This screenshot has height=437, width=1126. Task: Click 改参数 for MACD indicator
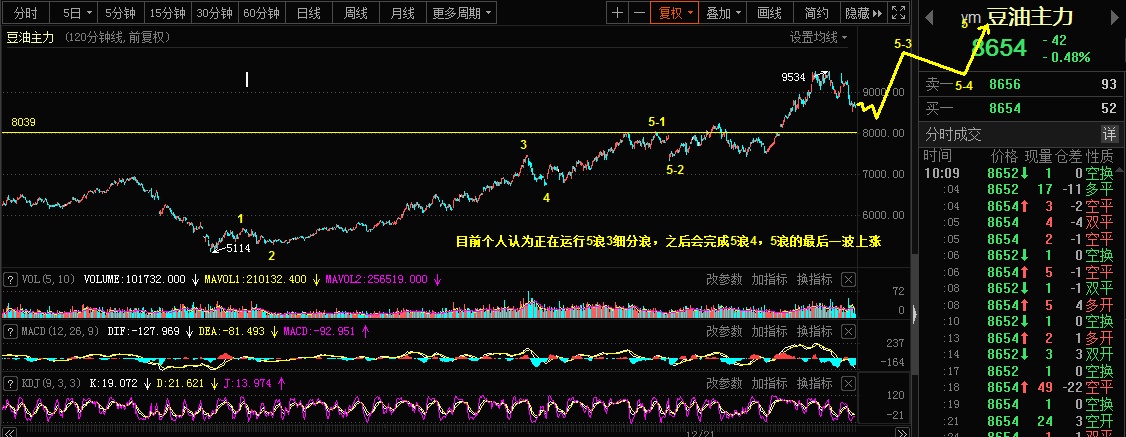coord(724,332)
